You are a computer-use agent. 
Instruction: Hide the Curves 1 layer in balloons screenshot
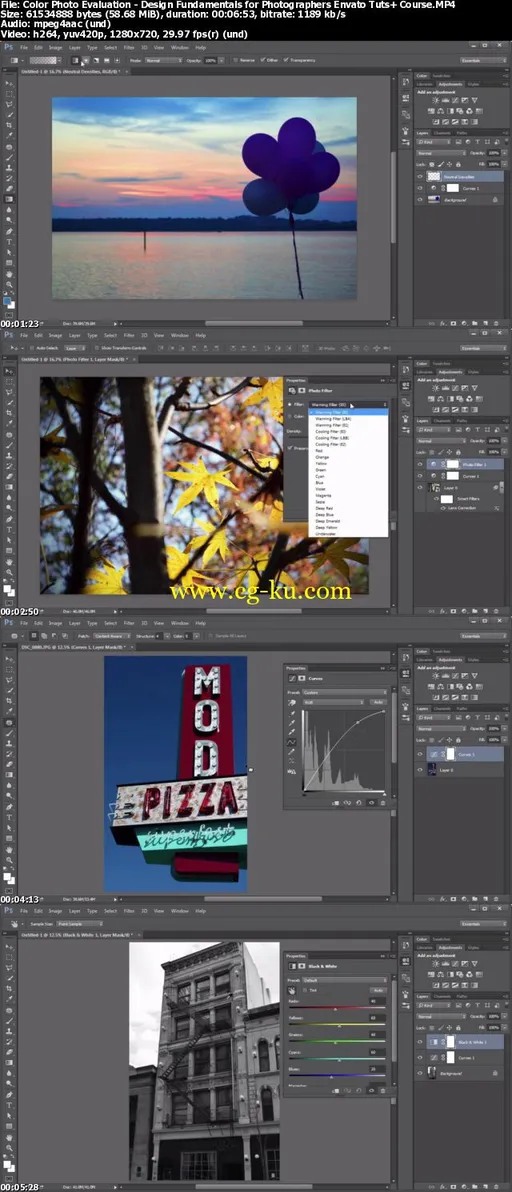(420, 188)
